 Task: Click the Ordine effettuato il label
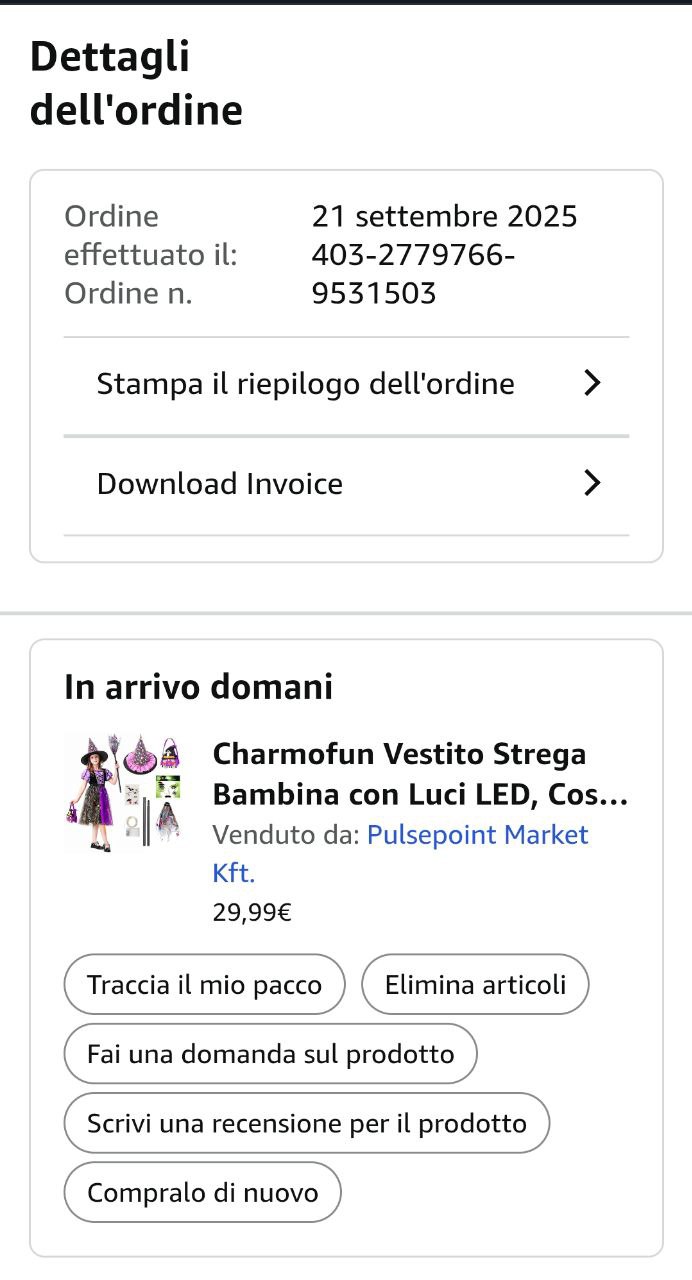point(150,235)
